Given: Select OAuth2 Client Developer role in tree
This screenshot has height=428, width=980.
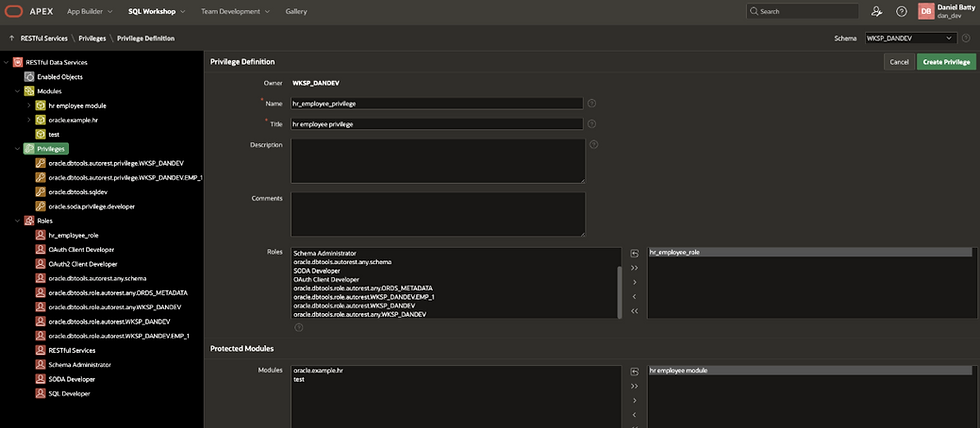Looking at the screenshot, I should (82, 264).
